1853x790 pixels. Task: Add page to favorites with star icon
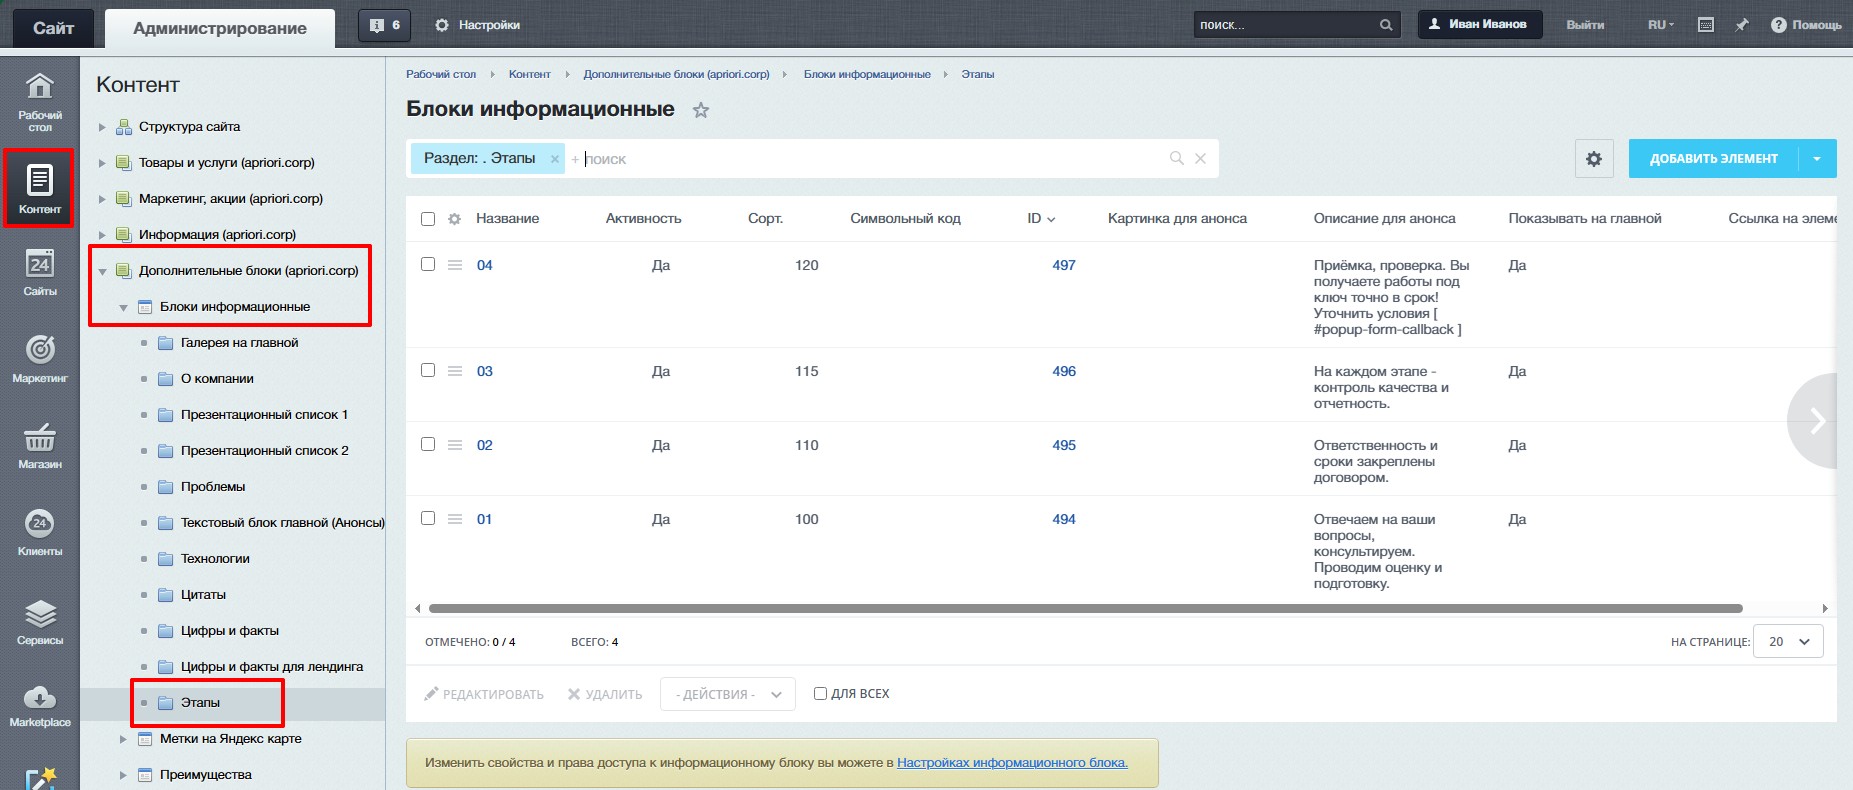tap(701, 110)
